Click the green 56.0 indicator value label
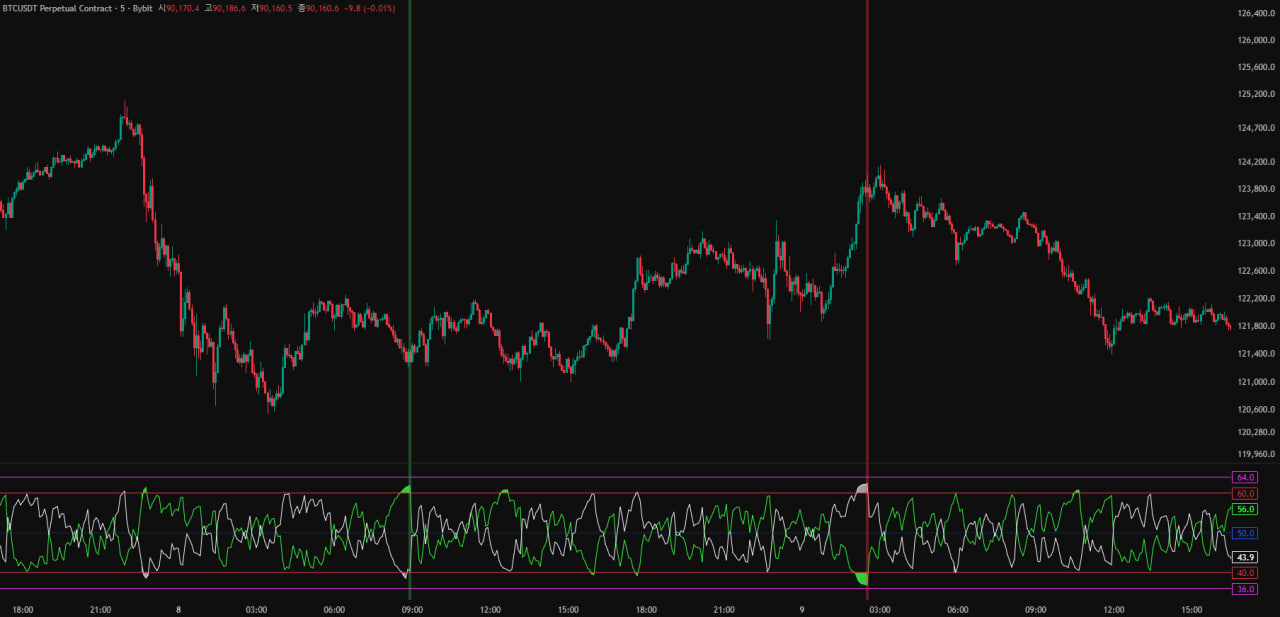The height and width of the screenshot is (617, 1280). coord(1245,509)
